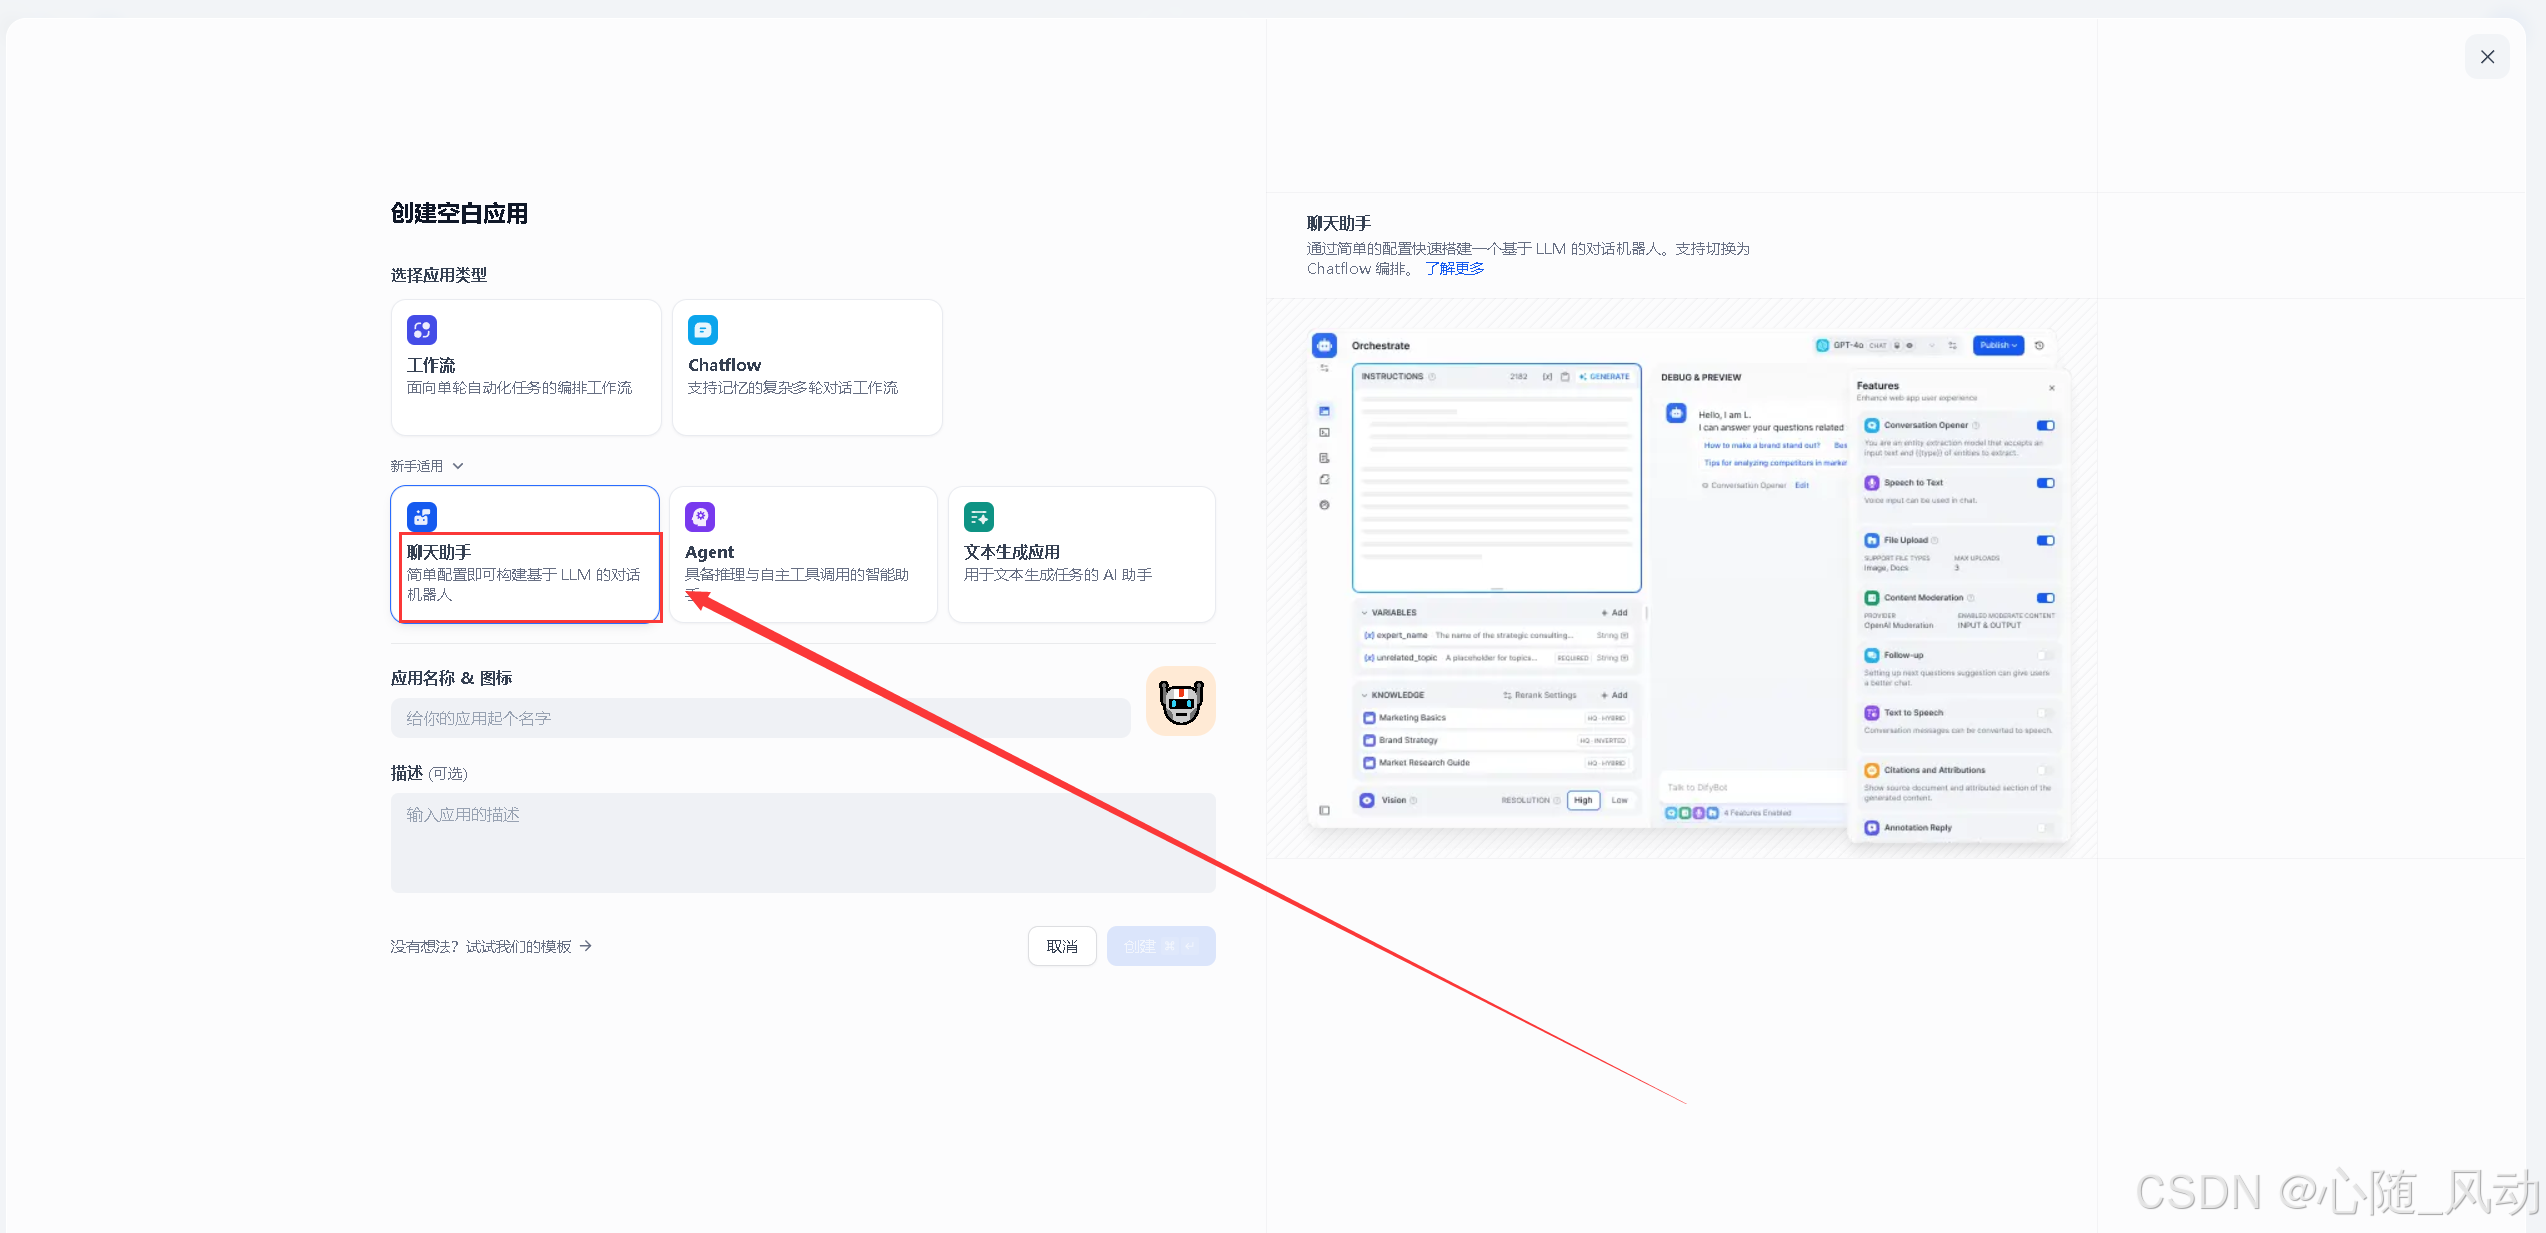Click the Workflow (工作流) app type icon
2546x1233 pixels.
(x=421, y=330)
